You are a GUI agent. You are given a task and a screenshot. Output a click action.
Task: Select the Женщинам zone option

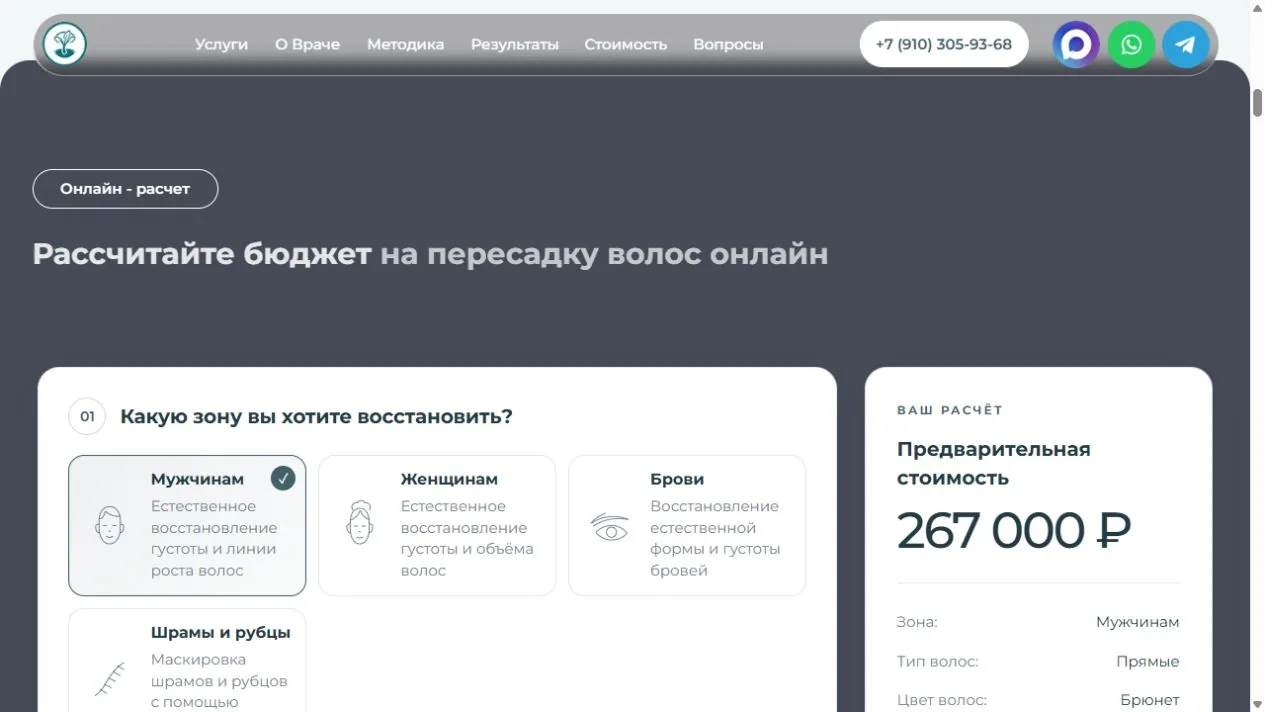coord(437,525)
